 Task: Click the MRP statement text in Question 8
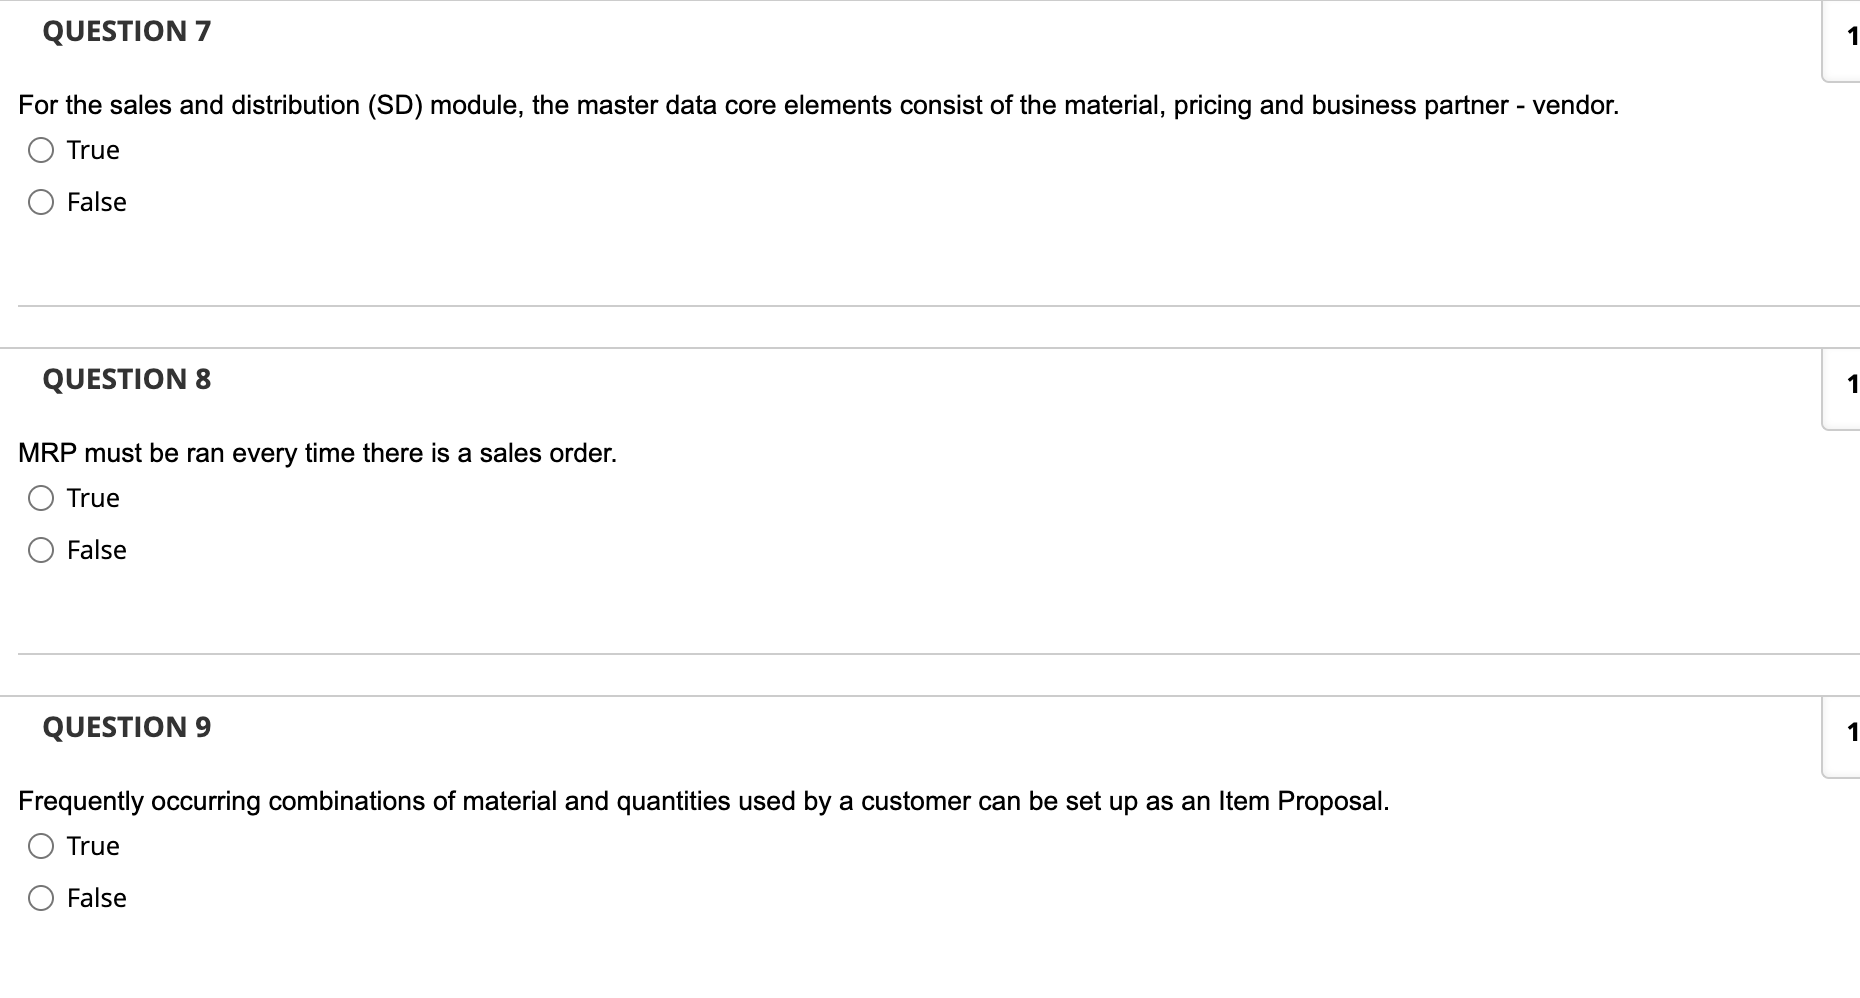pos(318,453)
